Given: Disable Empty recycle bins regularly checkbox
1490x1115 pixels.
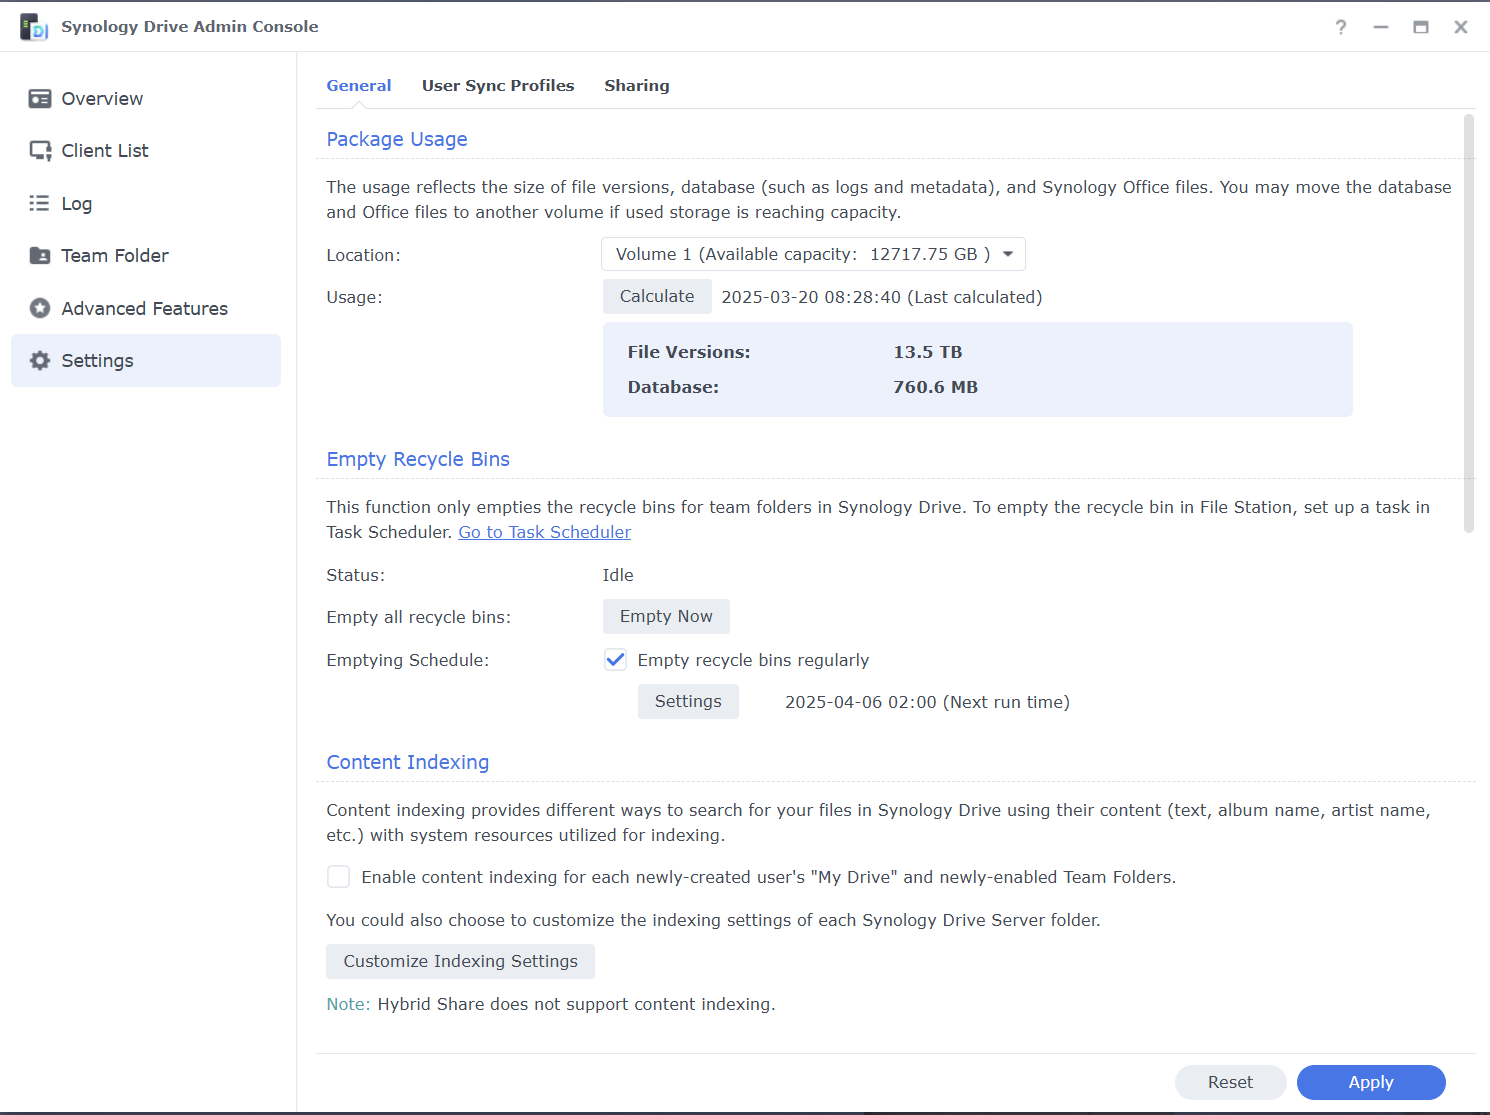Looking at the screenshot, I should coord(616,660).
